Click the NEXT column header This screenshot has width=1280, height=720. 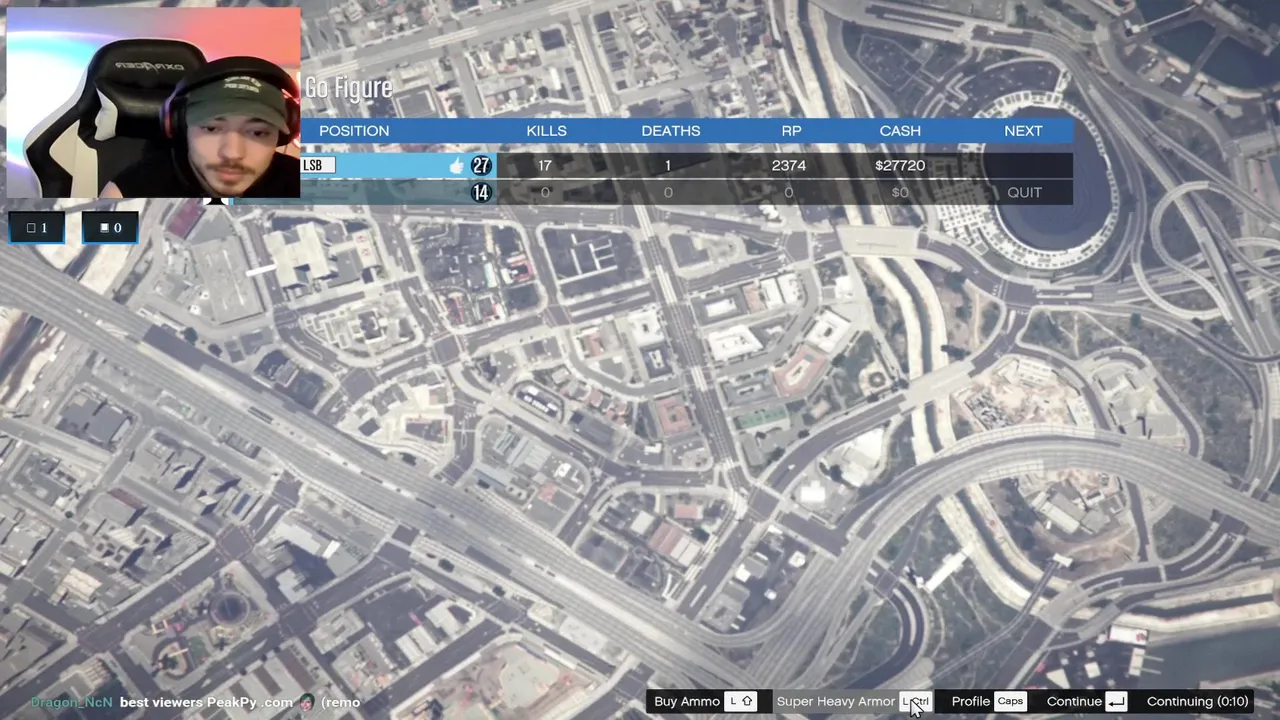click(x=1023, y=131)
